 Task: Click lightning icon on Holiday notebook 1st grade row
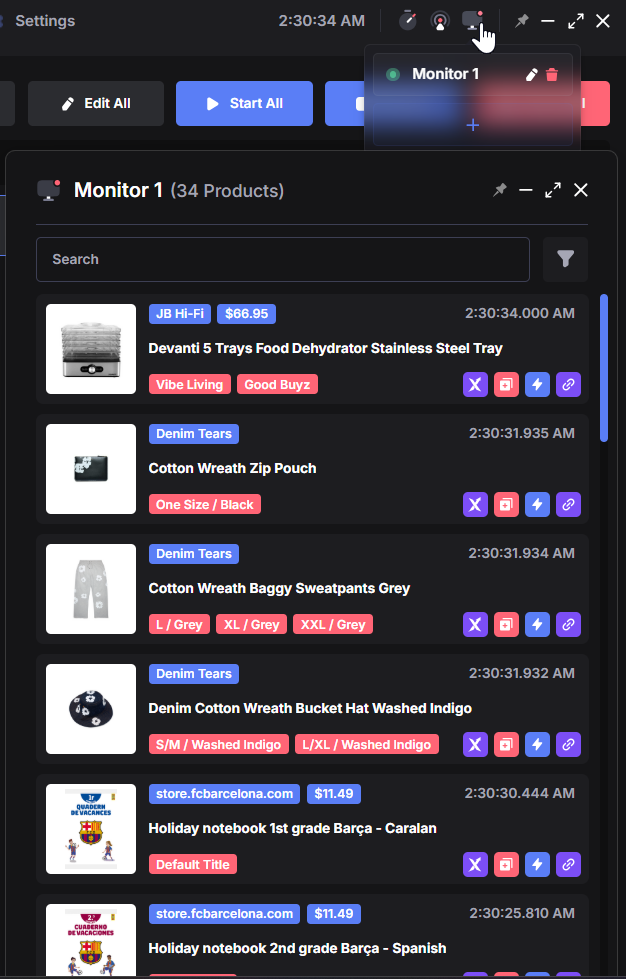pos(537,865)
